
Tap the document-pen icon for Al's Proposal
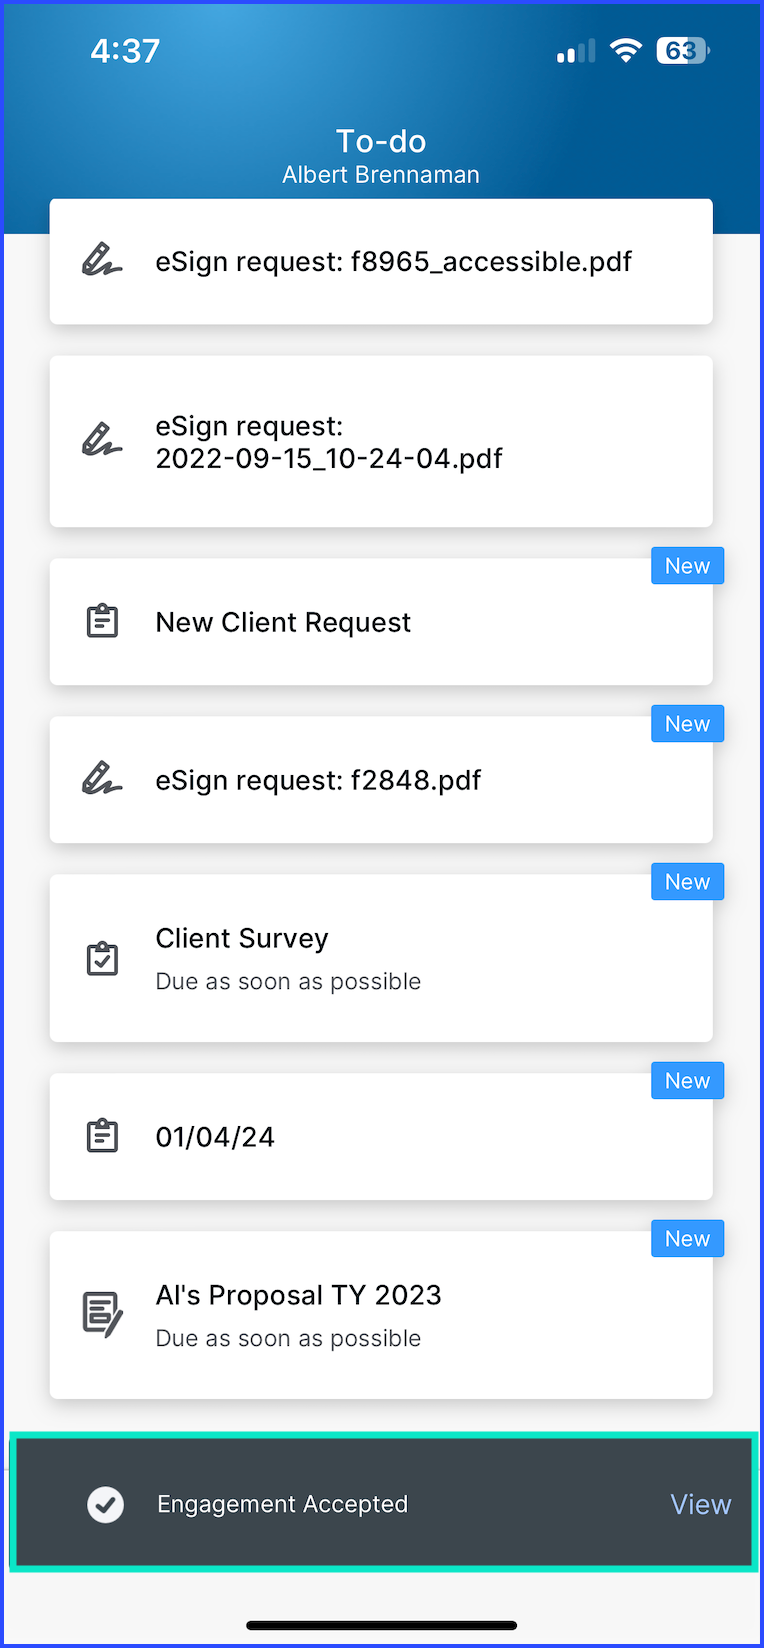point(102,1315)
